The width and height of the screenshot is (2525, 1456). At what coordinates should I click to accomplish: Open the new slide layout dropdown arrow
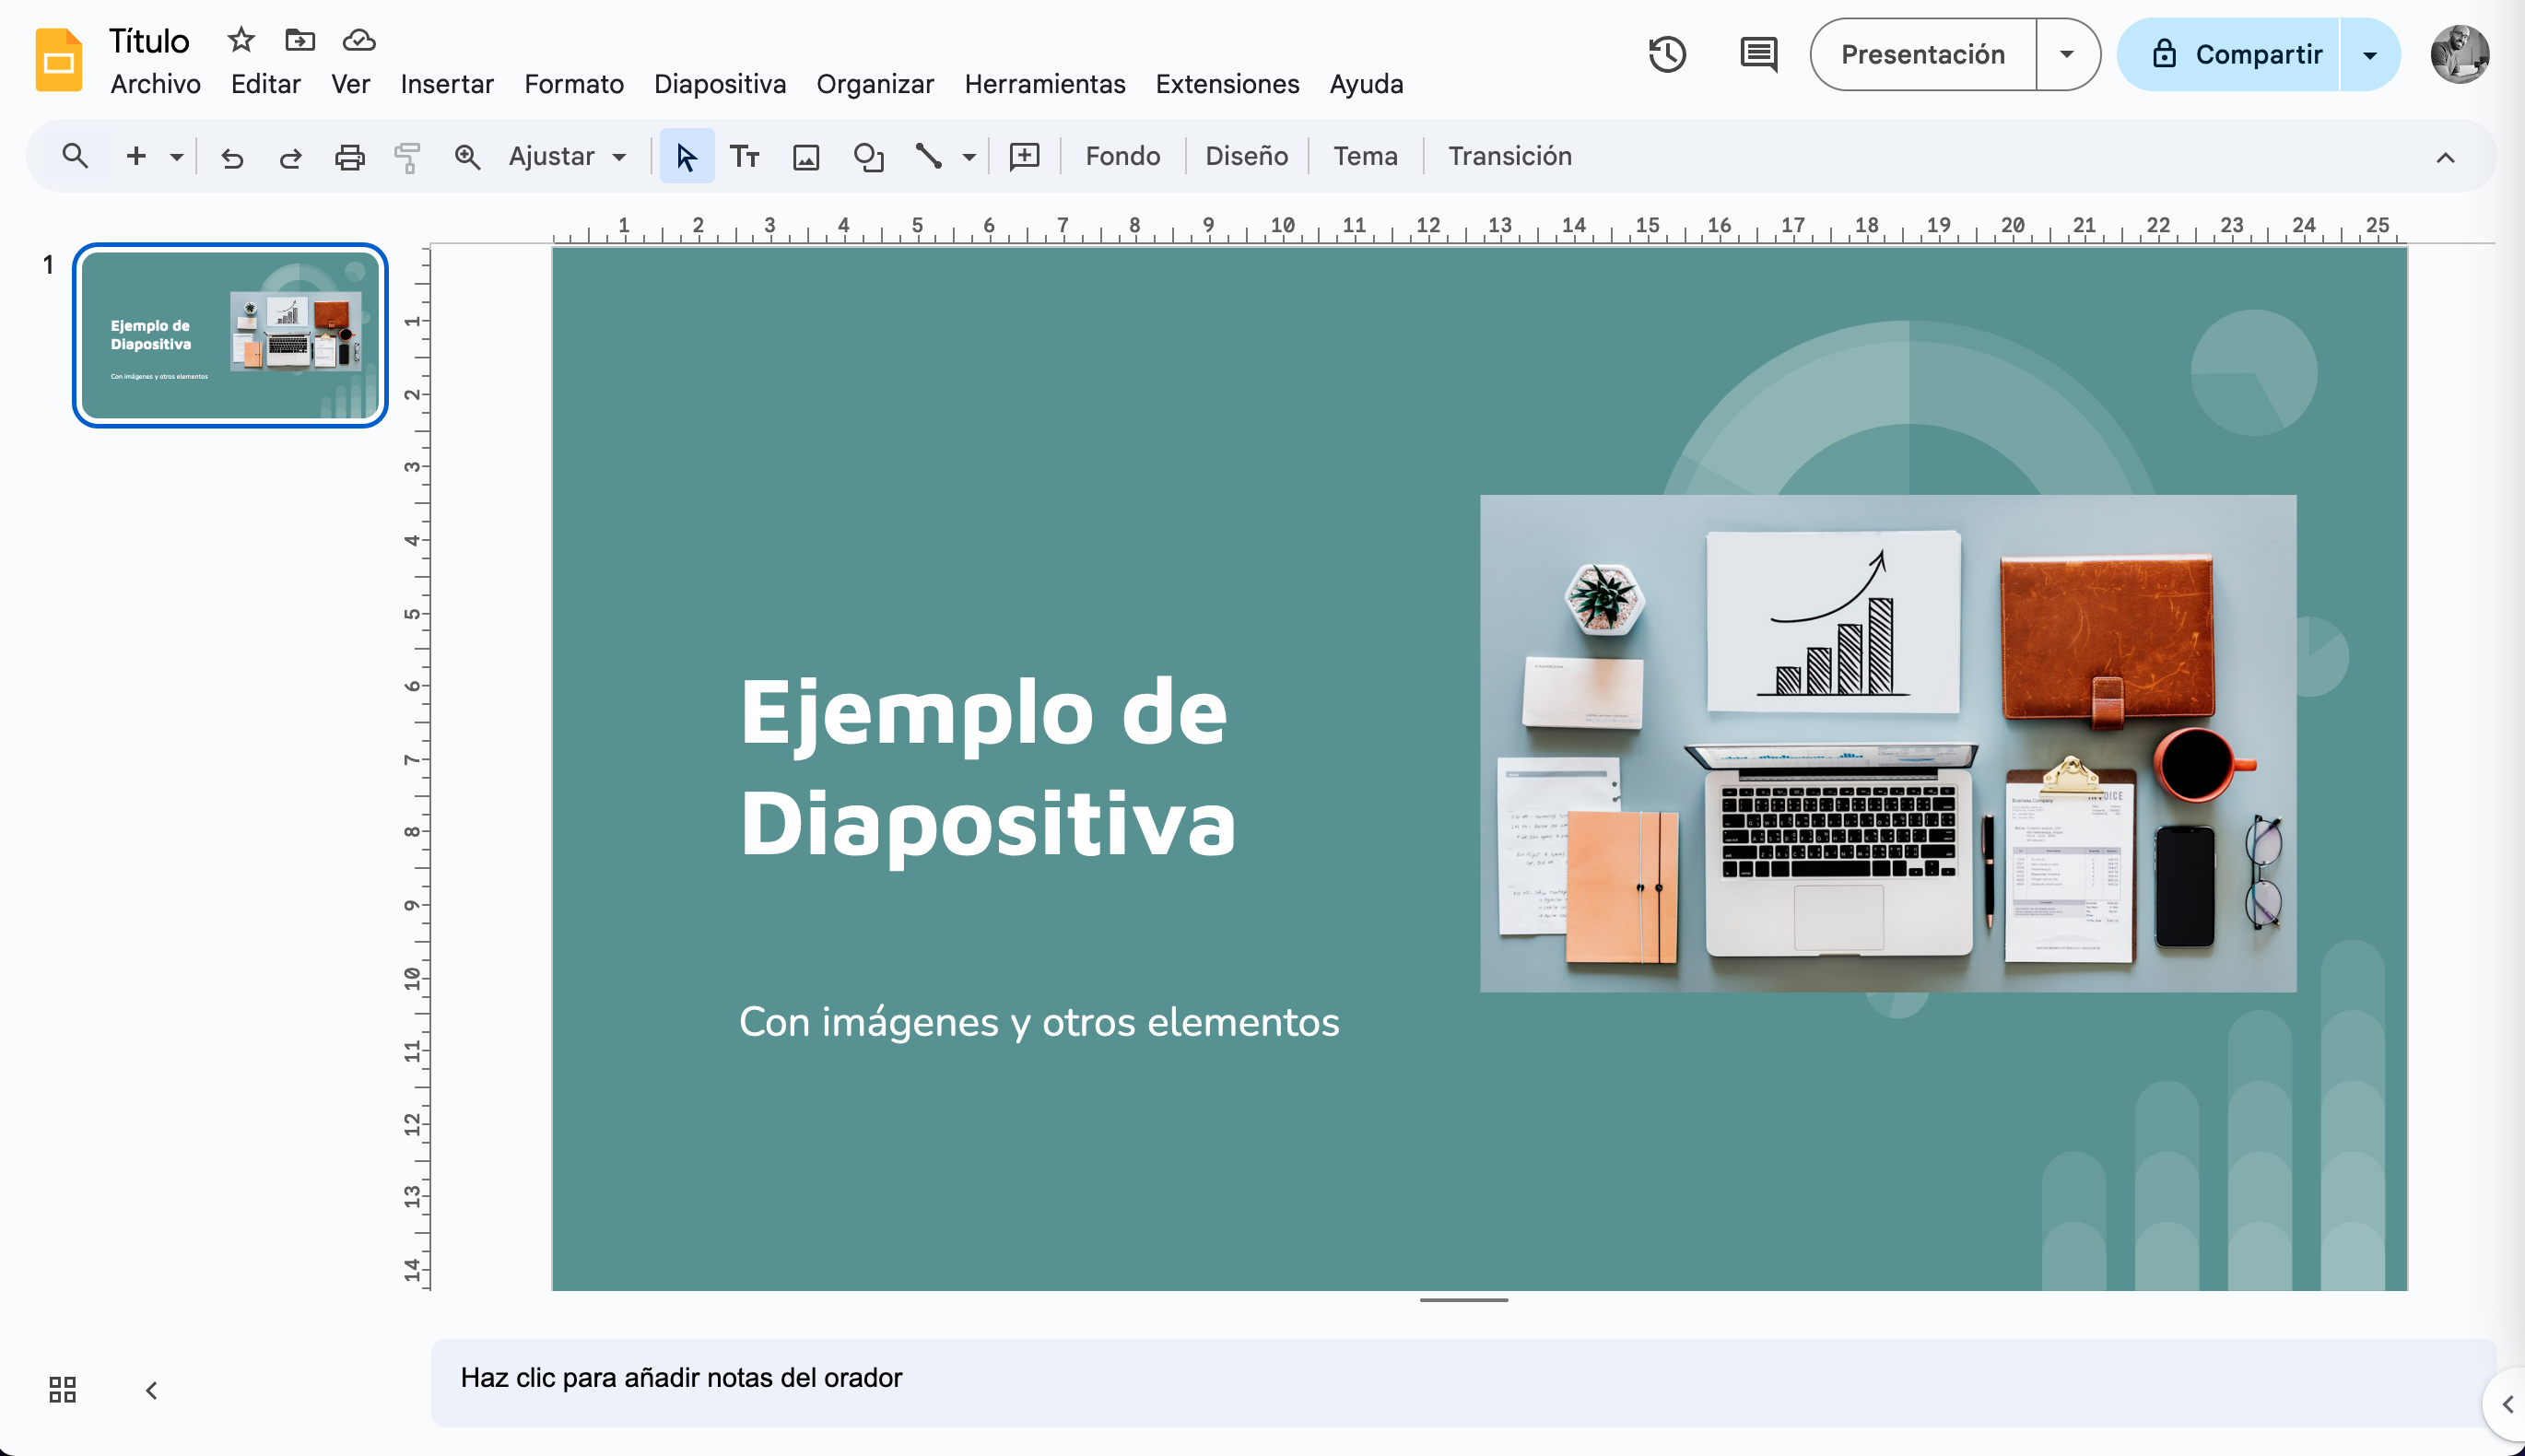pos(176,156)
